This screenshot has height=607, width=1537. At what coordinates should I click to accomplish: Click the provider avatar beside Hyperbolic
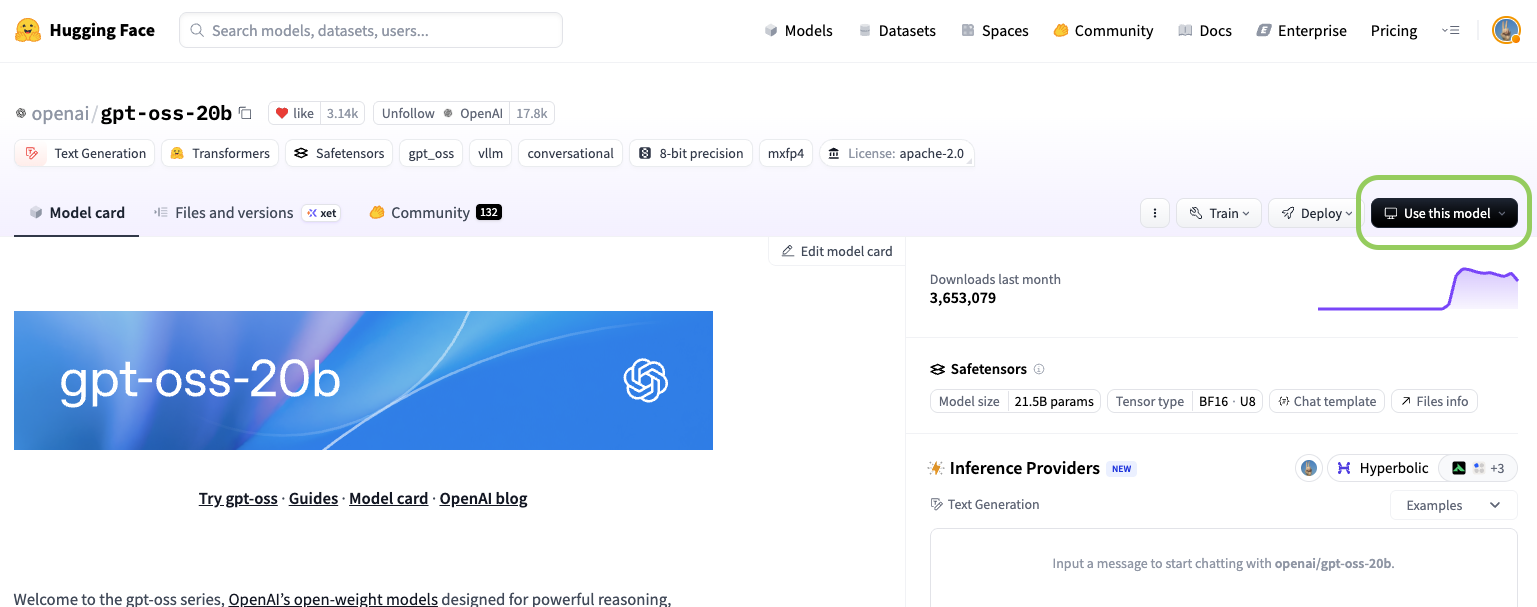coord(1309,468)
